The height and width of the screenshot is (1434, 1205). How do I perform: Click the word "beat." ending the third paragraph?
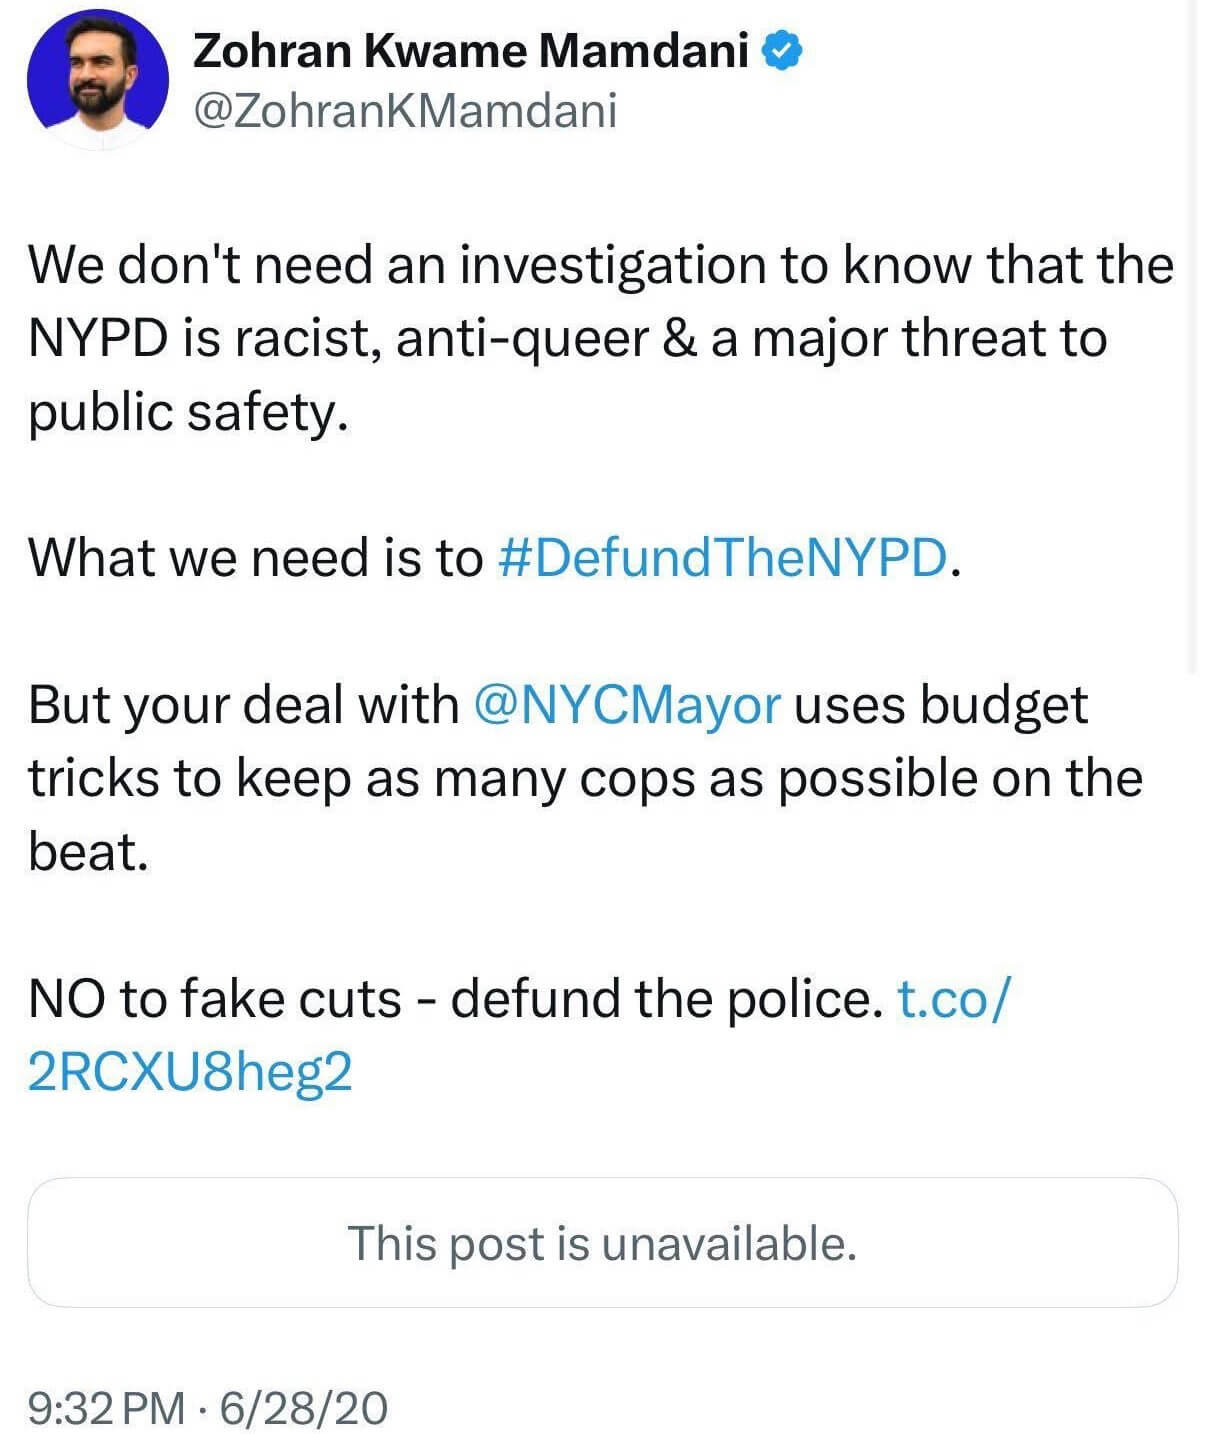pos(88,852)
